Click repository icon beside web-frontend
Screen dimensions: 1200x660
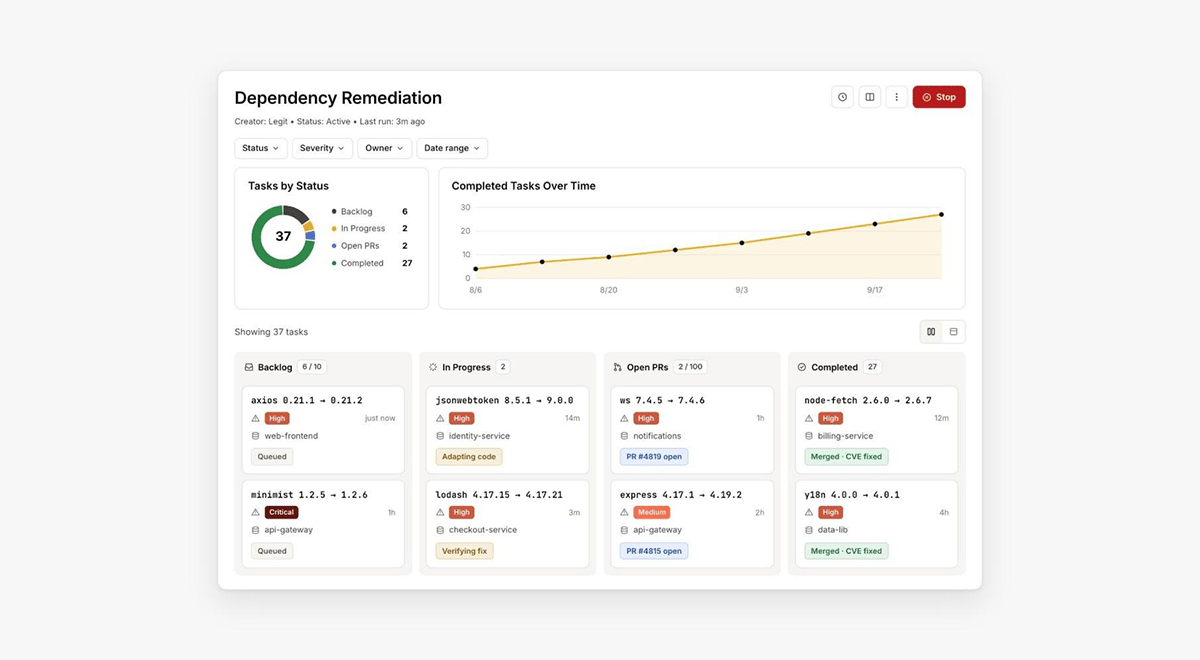click(x=256, y=436)
